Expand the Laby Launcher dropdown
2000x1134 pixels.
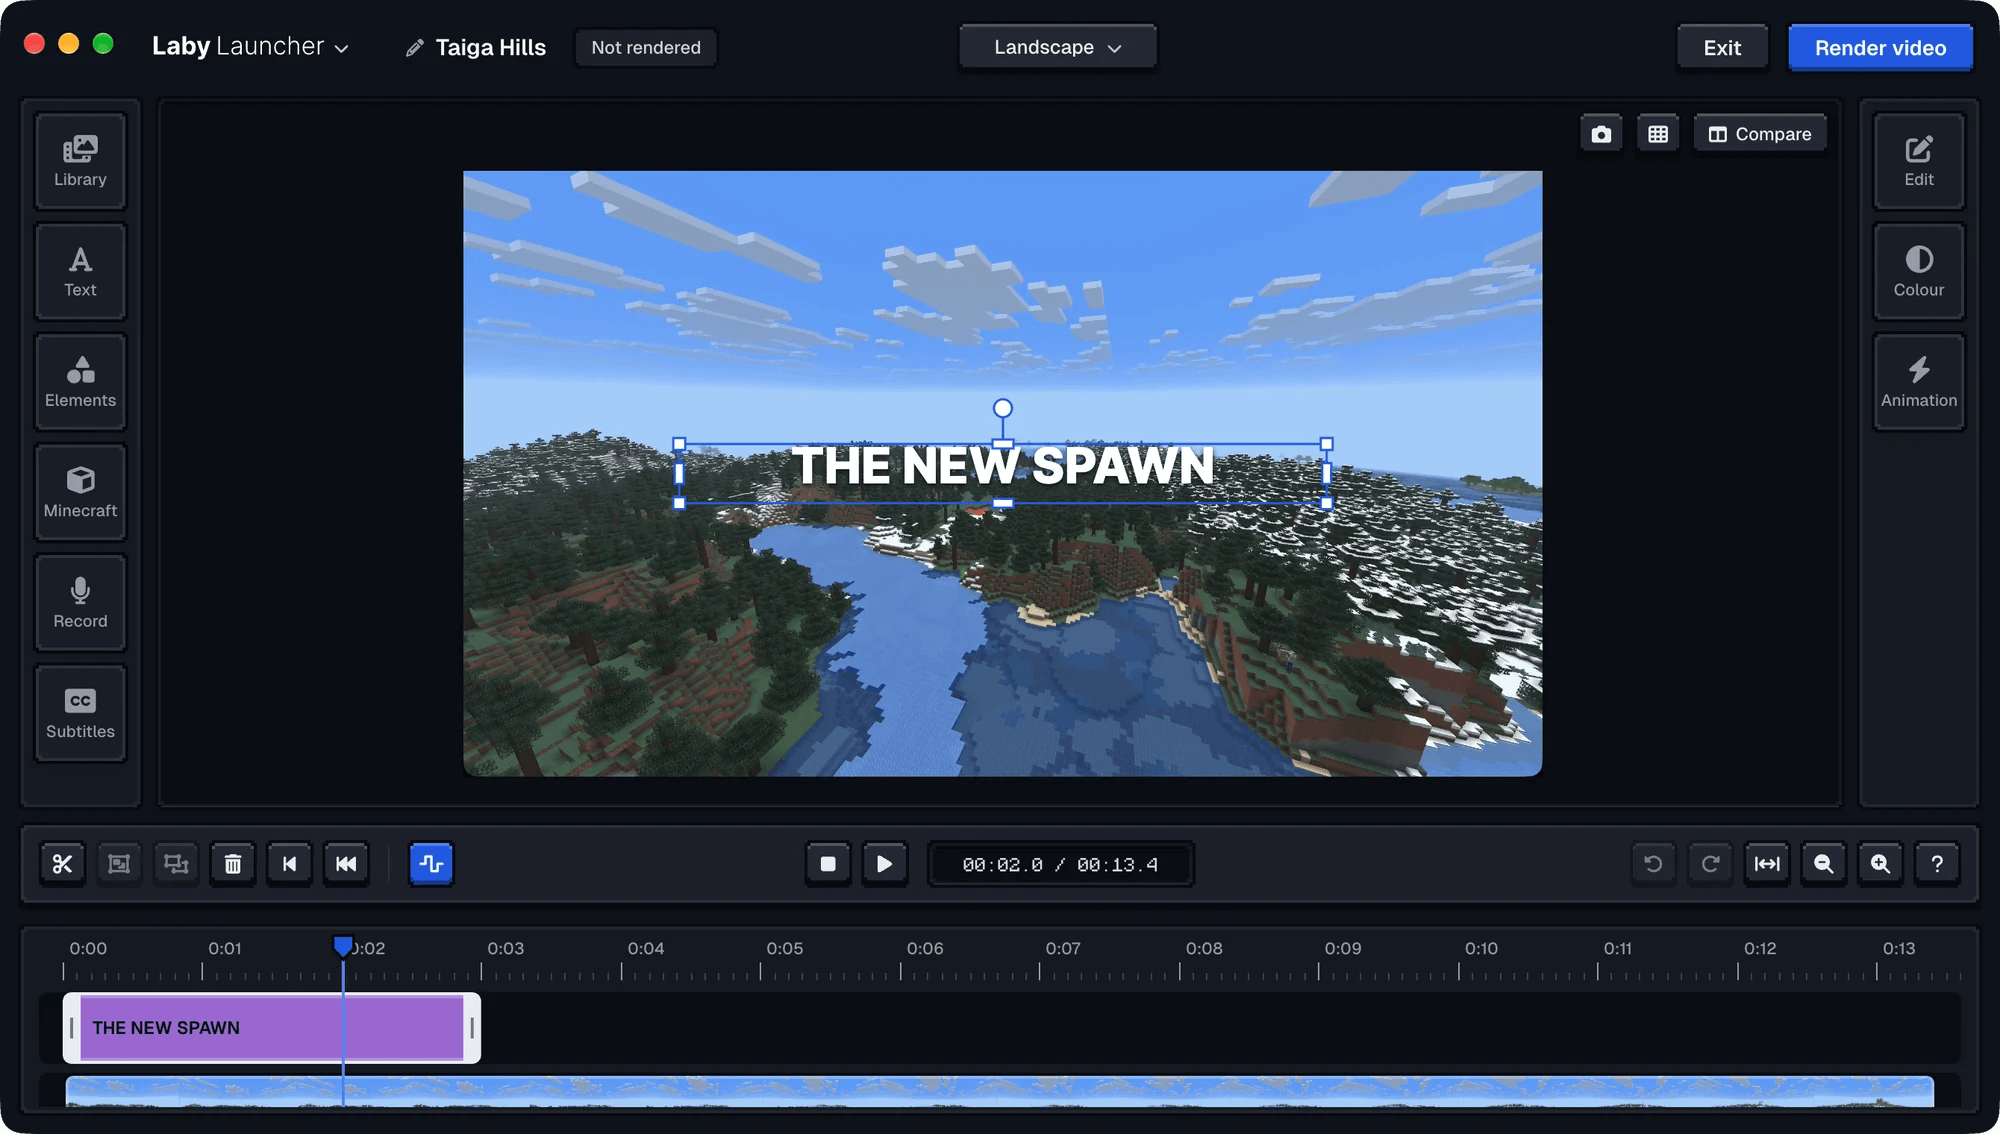click(x=250, y=47)
